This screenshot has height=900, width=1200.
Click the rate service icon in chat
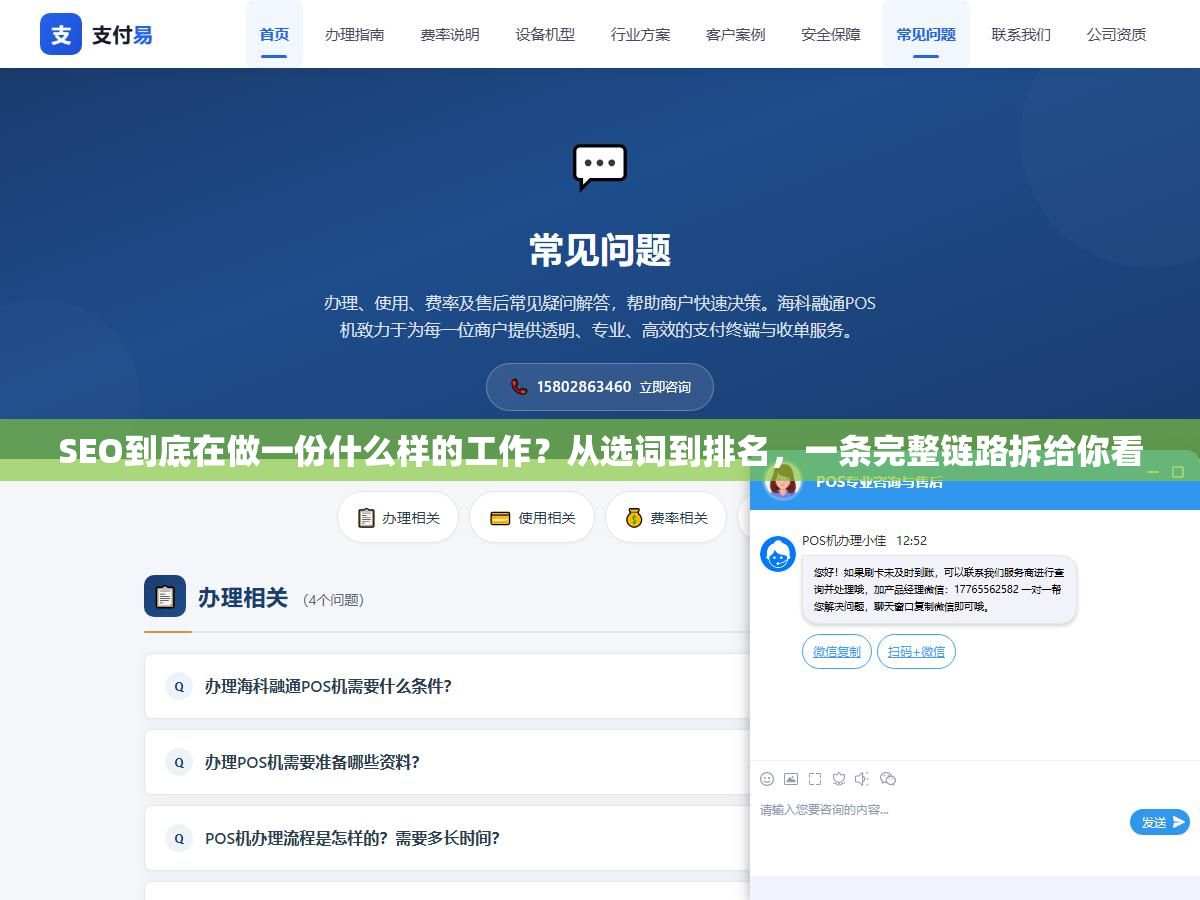(839, 779)
